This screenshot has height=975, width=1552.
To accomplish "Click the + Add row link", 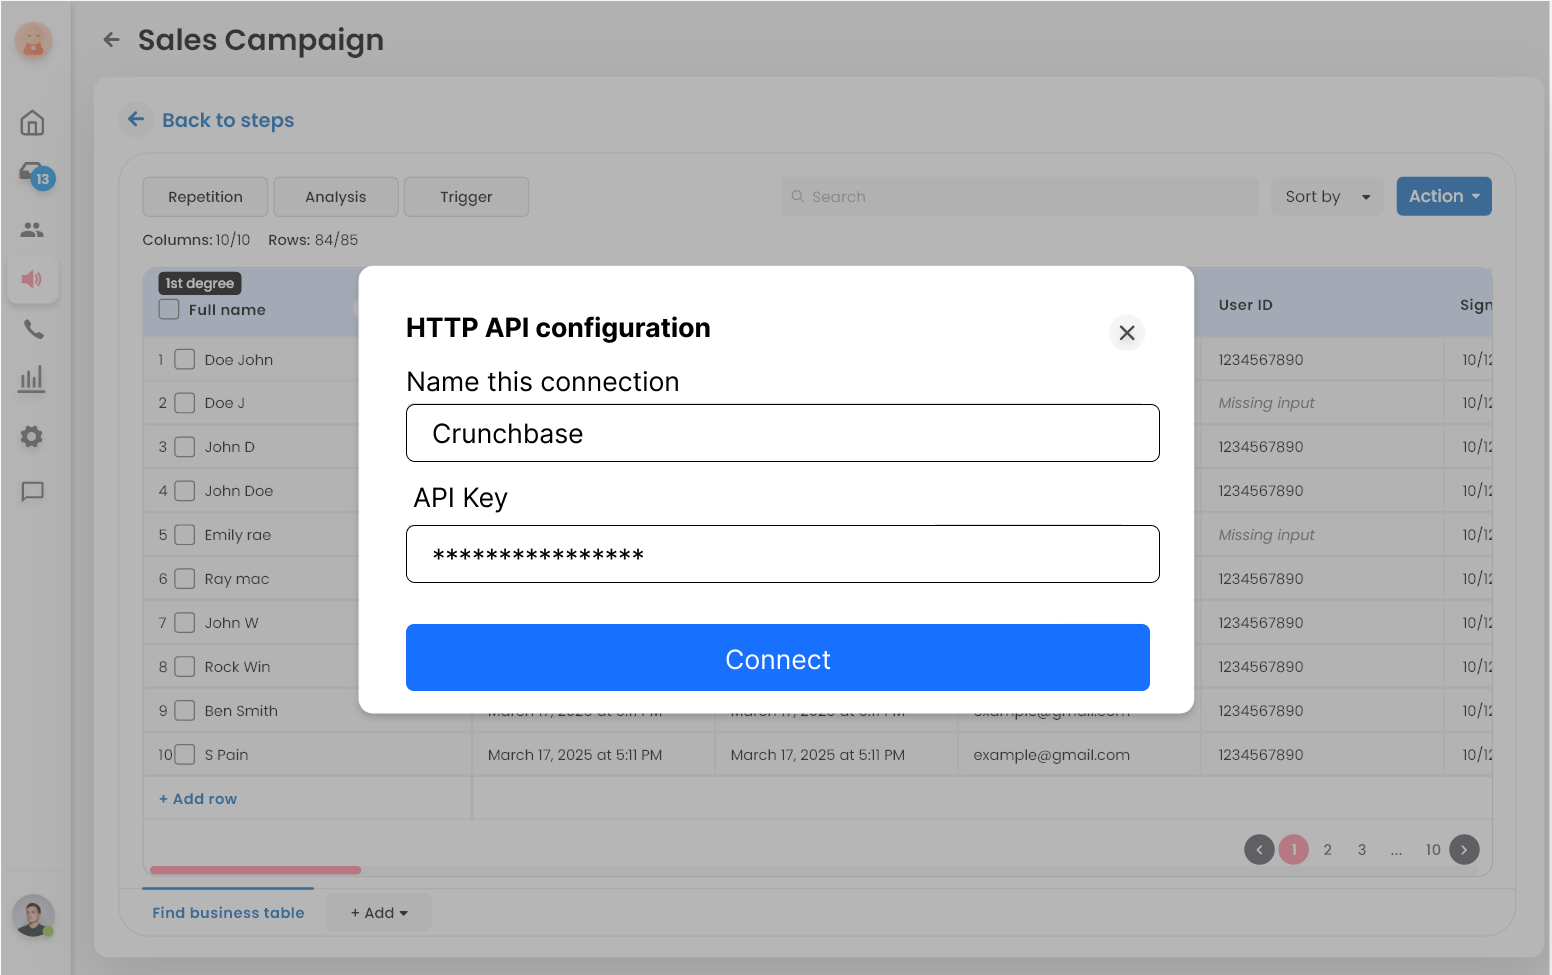I will tap(198, 799).
